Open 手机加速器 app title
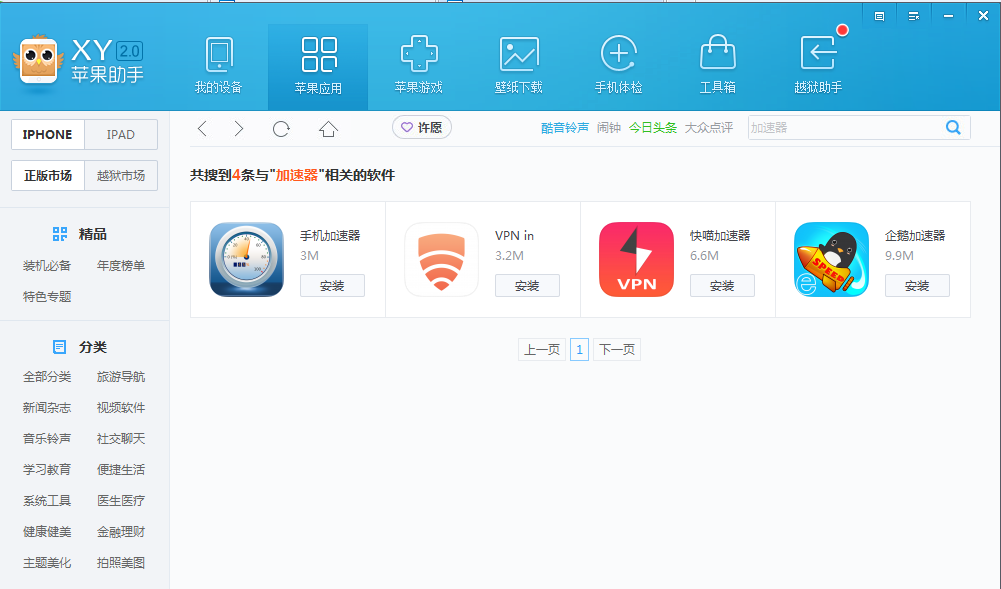 point(330,235)
